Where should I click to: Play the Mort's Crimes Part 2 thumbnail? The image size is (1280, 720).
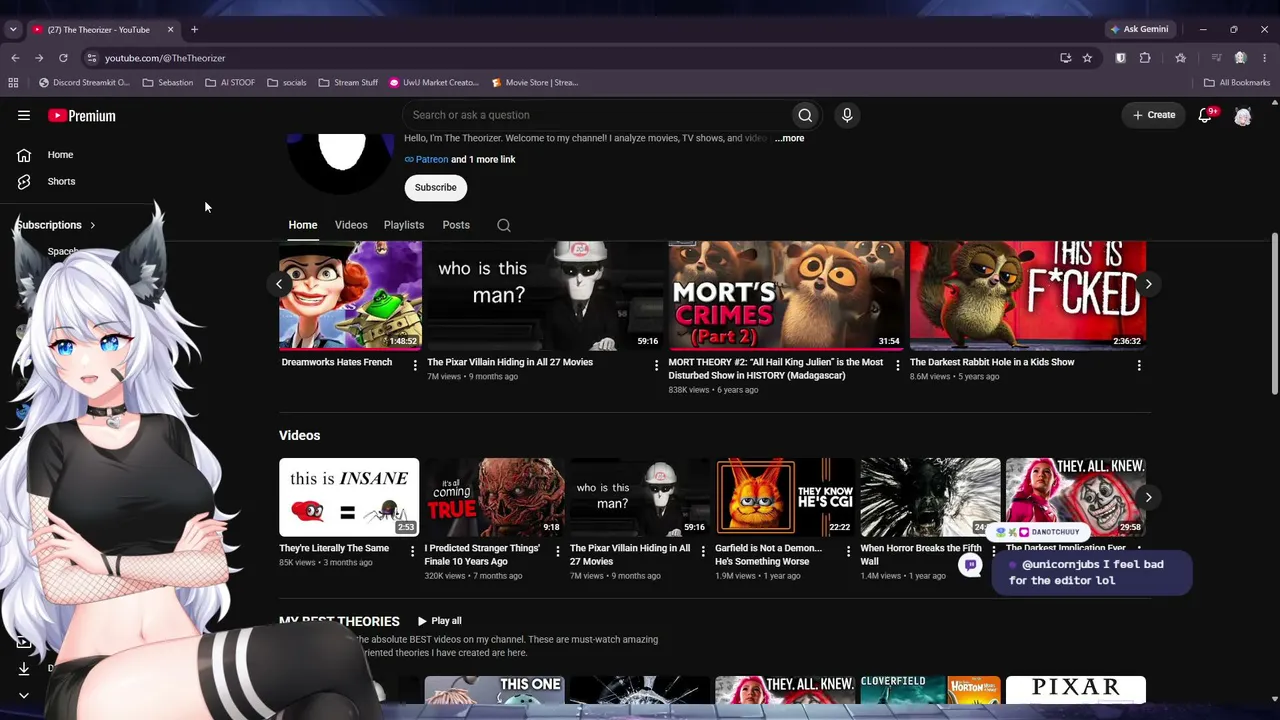pos(786,295)
